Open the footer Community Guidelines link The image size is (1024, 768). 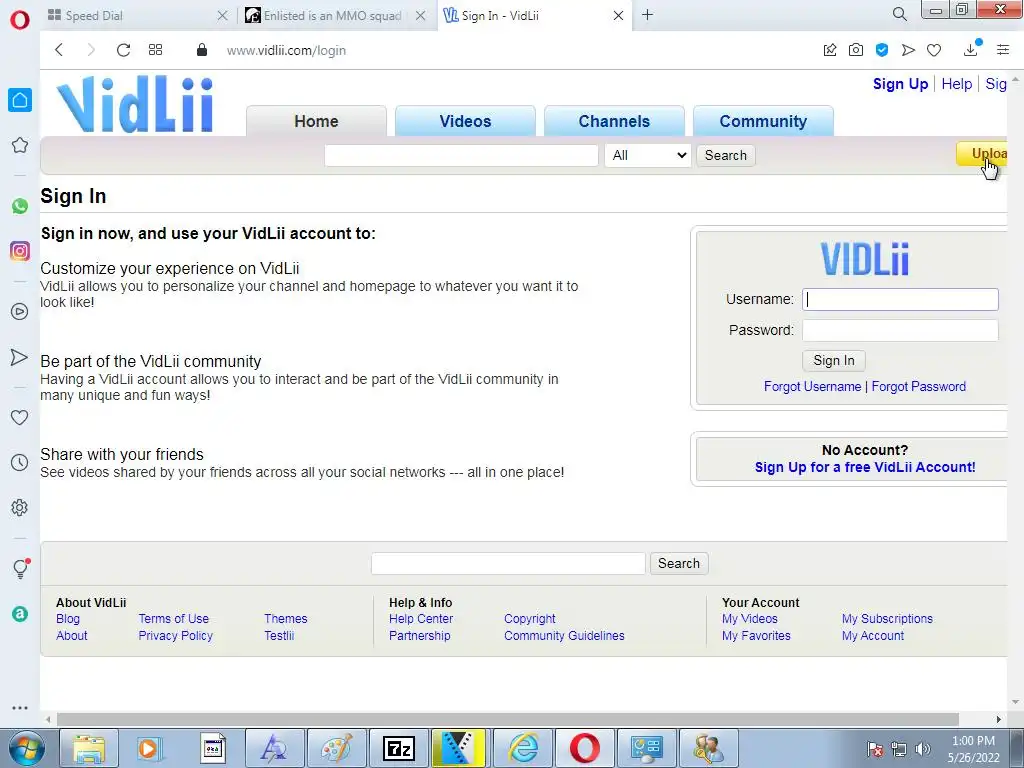coord(564,635)
